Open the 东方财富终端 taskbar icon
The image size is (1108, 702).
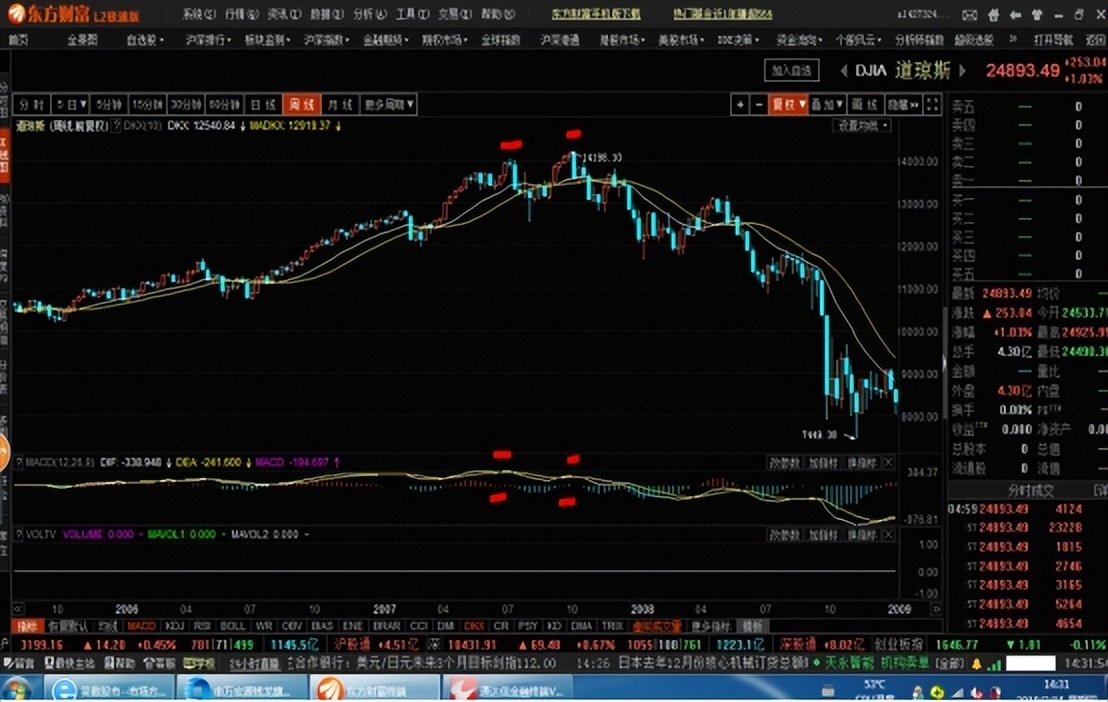pos(330,689)
